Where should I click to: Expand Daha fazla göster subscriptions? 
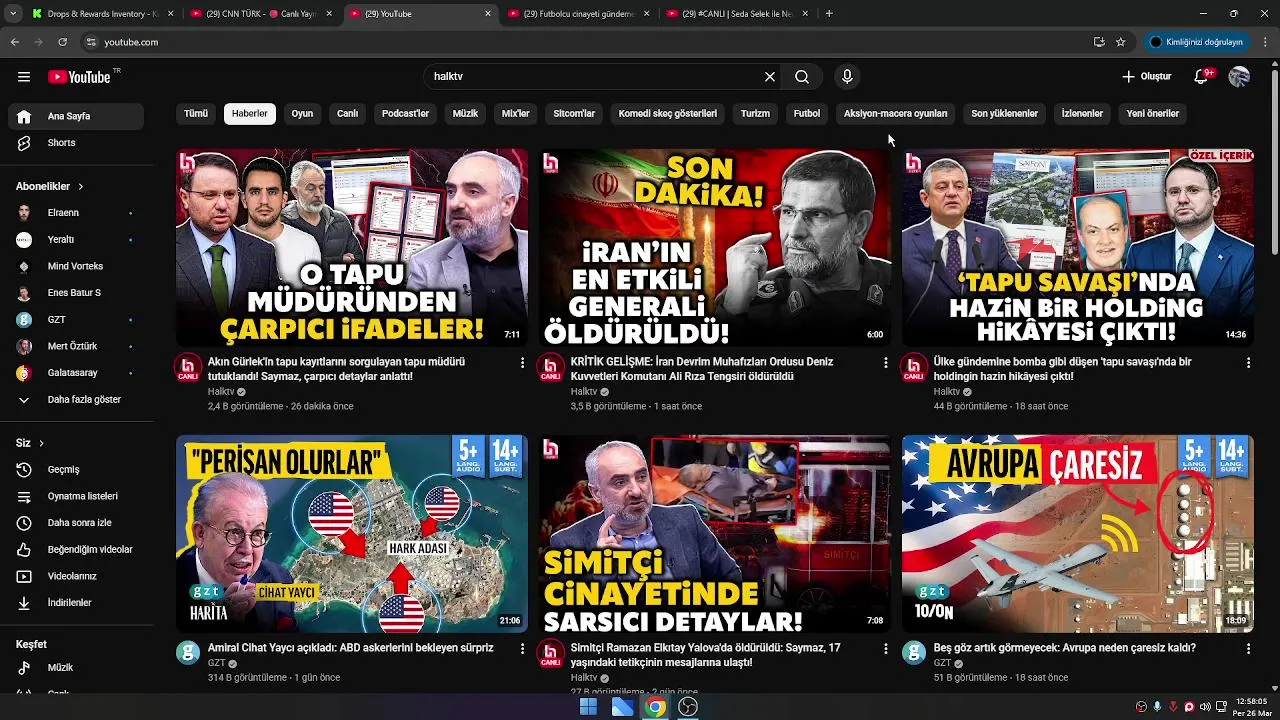point(76,400)
